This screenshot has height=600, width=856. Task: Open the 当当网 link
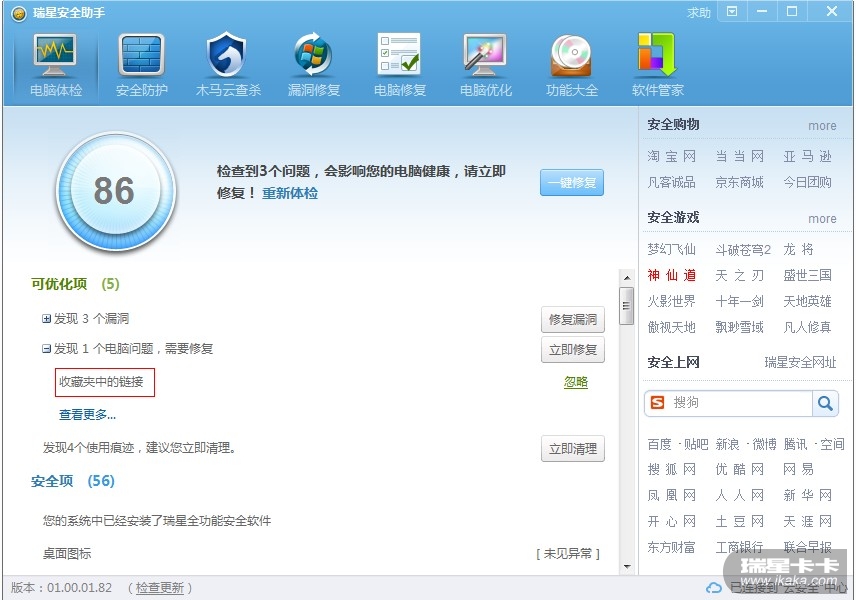tap(739, 157)
